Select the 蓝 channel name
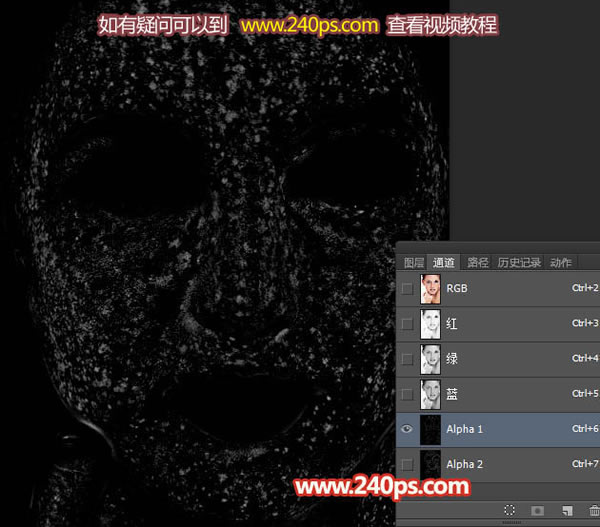600x527 pixels. [452, 394]
